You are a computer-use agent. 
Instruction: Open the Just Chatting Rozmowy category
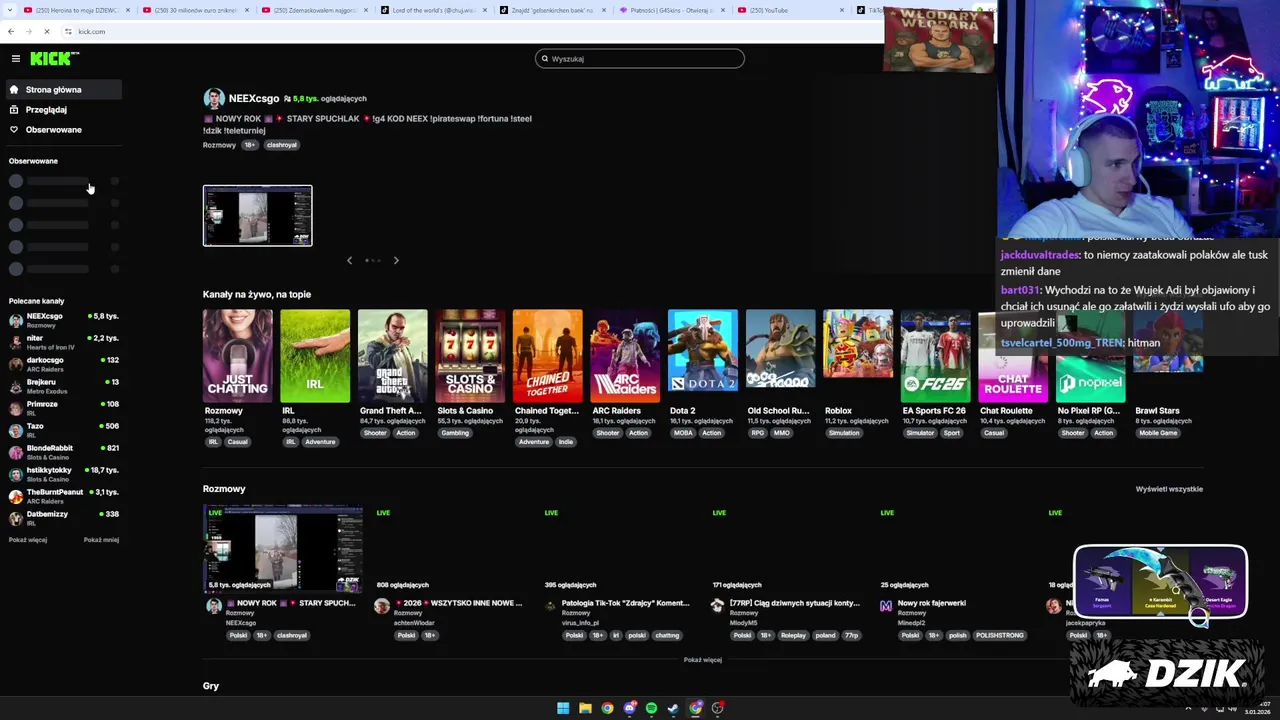[237, 356]
